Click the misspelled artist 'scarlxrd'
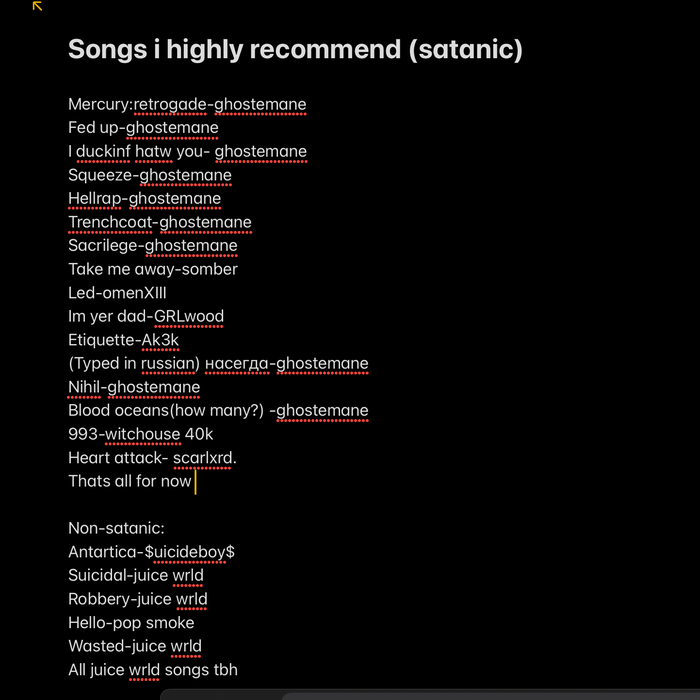Image resolution: width=700 pixels, height=700 pixels. pos(205,458)
